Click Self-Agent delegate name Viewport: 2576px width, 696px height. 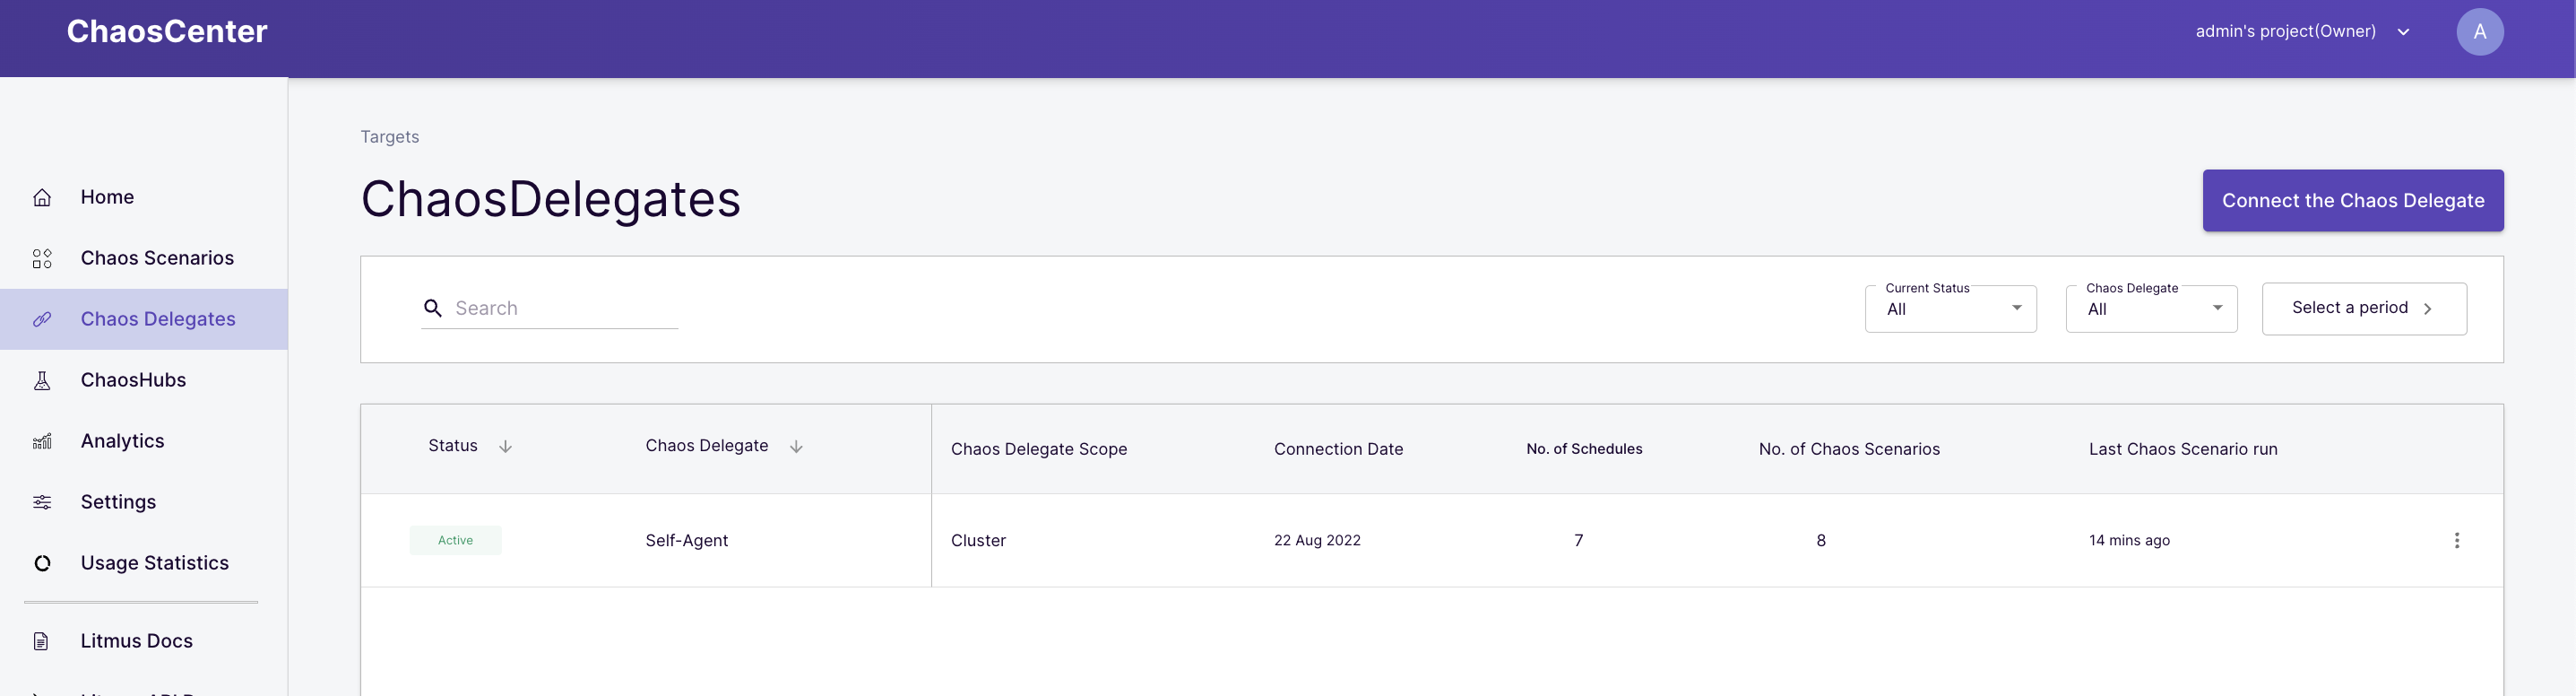(686, 540)
